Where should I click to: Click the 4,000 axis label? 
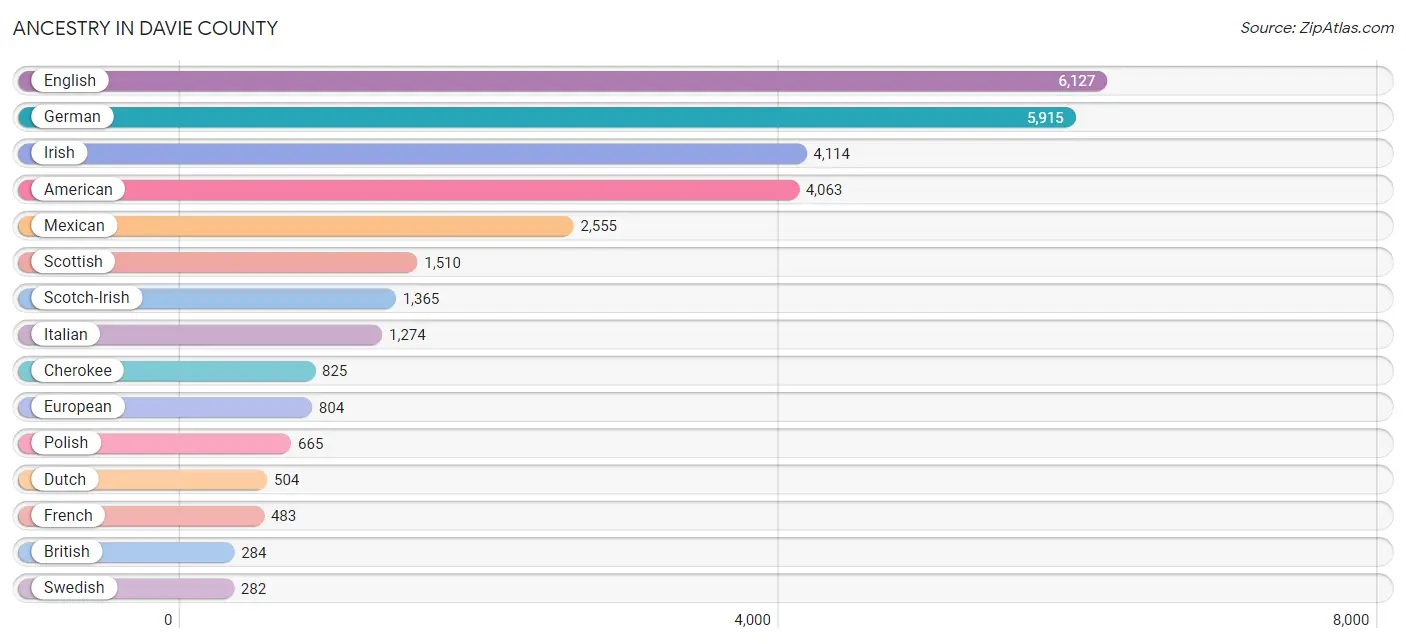click(752, 619)
